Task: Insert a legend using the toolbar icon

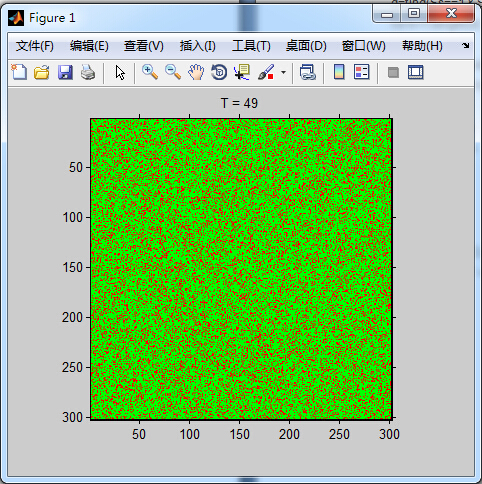Action: tap(362, 72)
